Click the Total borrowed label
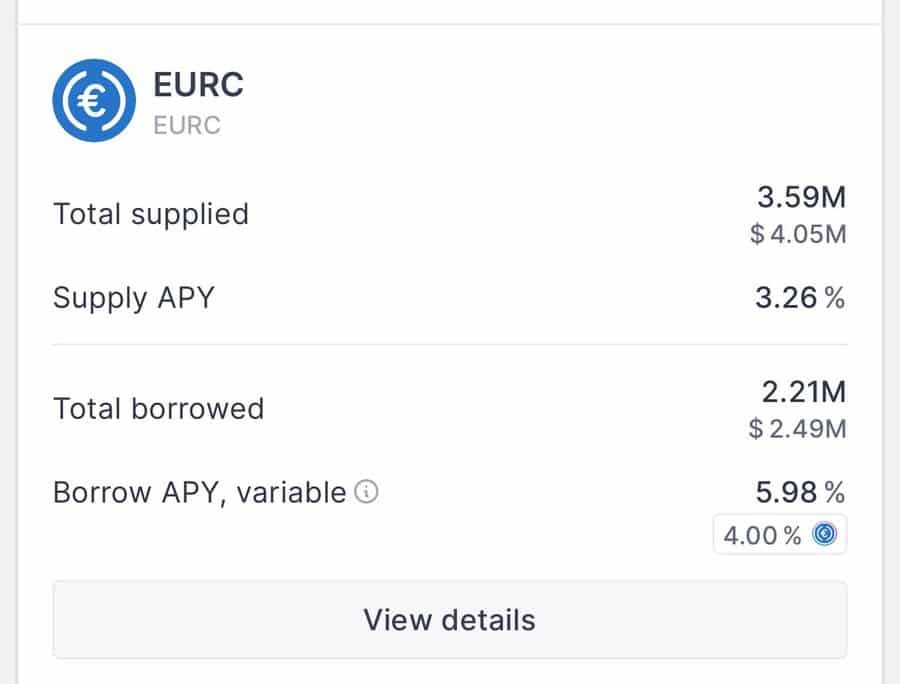 click(158, 409)
